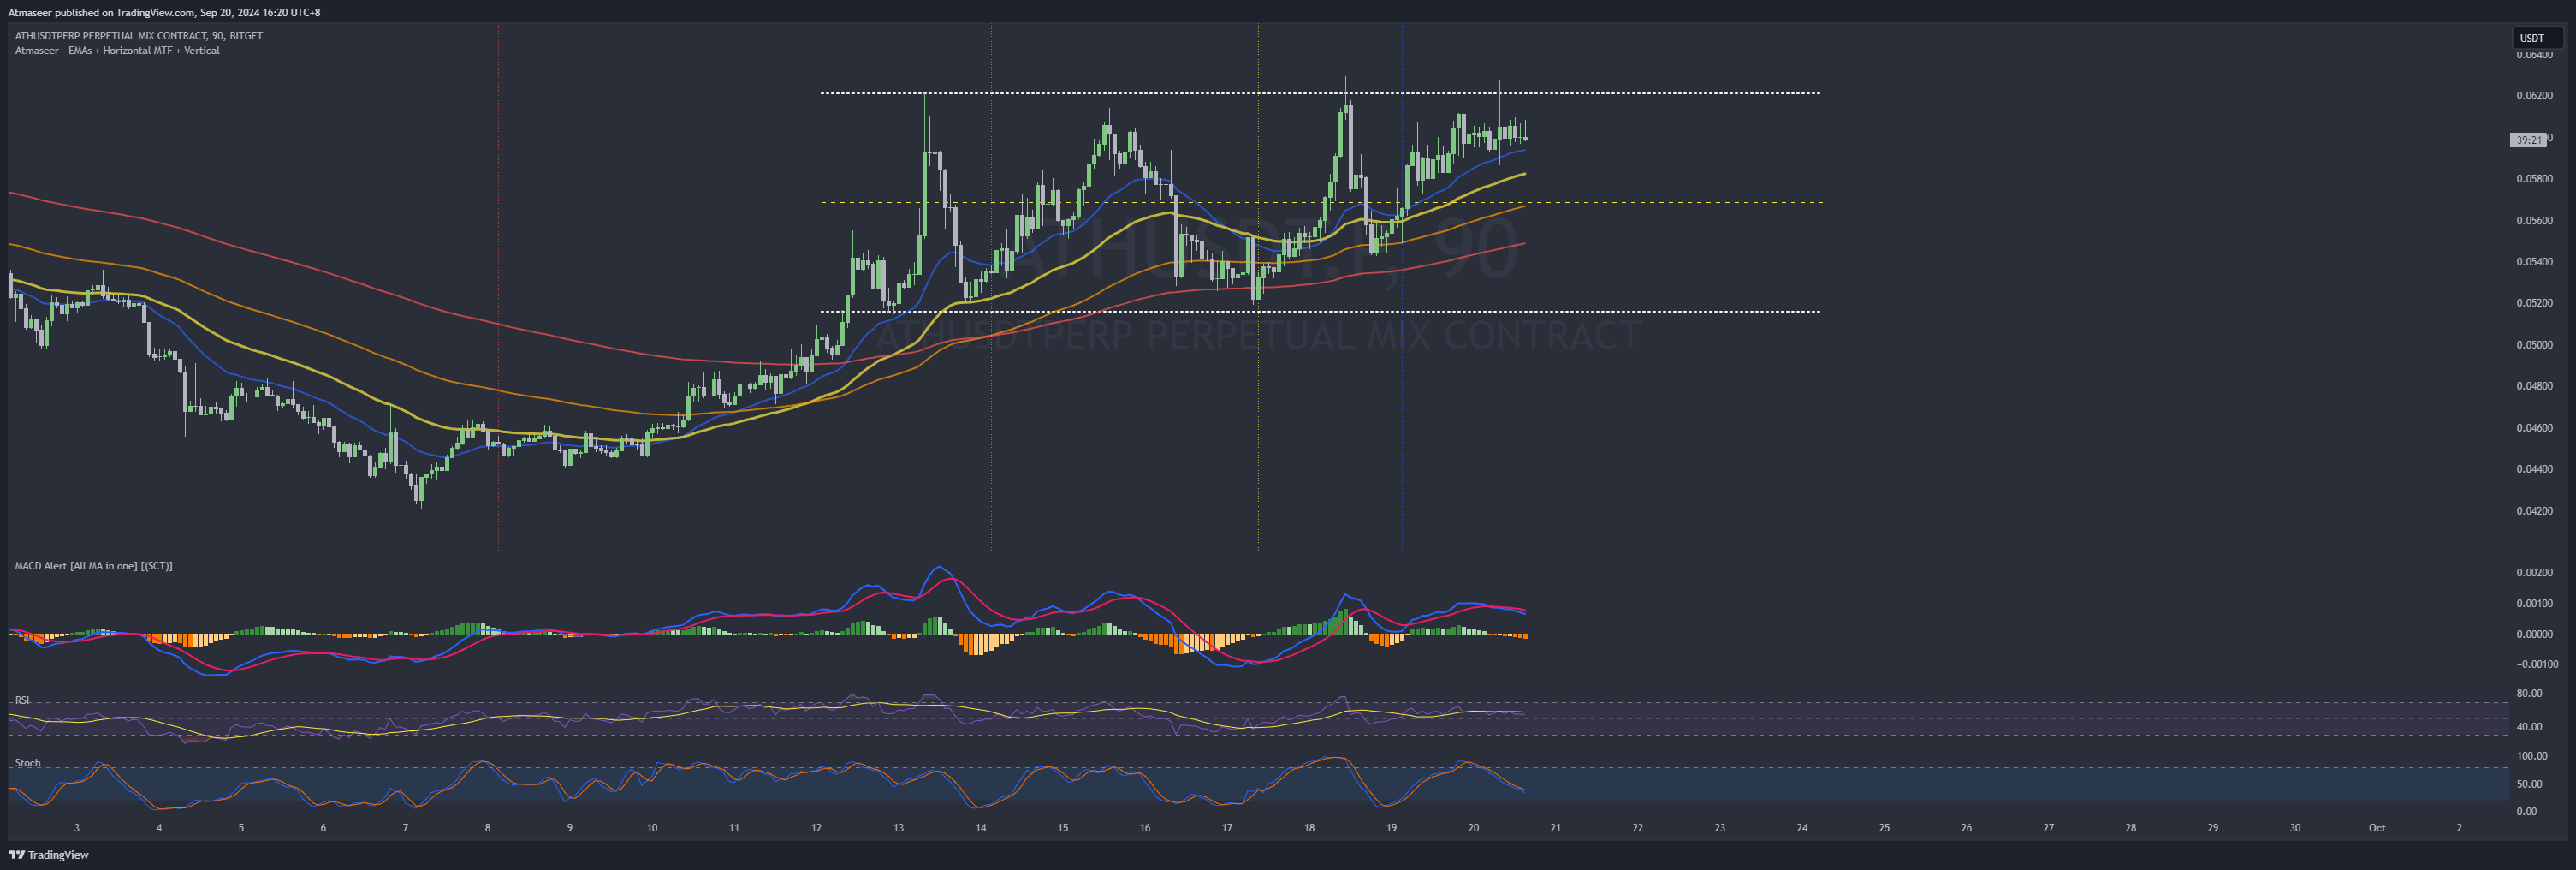This screenshot has width=2576, height=870.
Task: Click date label 8 on time axis
Action: point(488,828)
